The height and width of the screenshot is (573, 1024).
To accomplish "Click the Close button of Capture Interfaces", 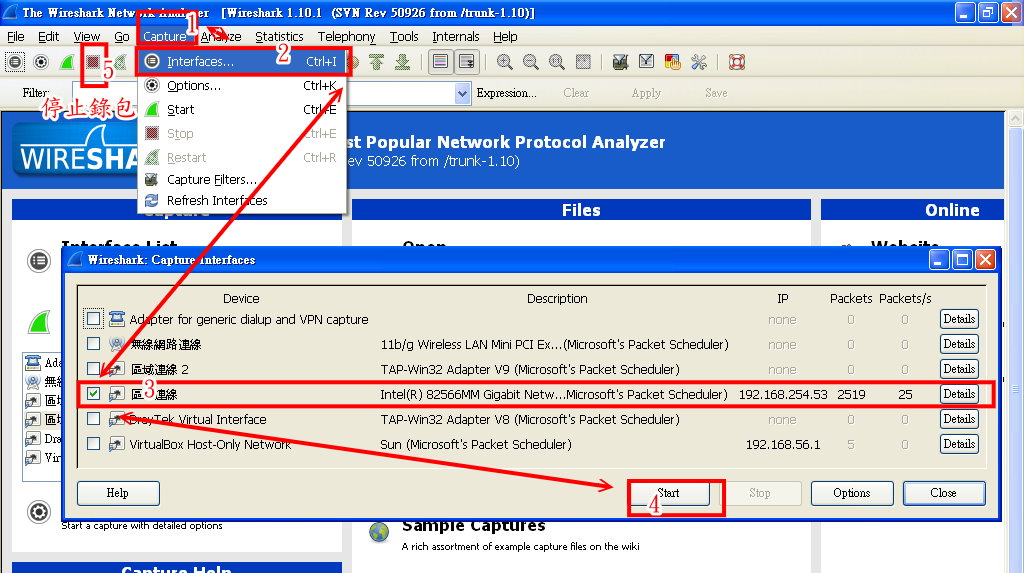I will click(943, 493).
